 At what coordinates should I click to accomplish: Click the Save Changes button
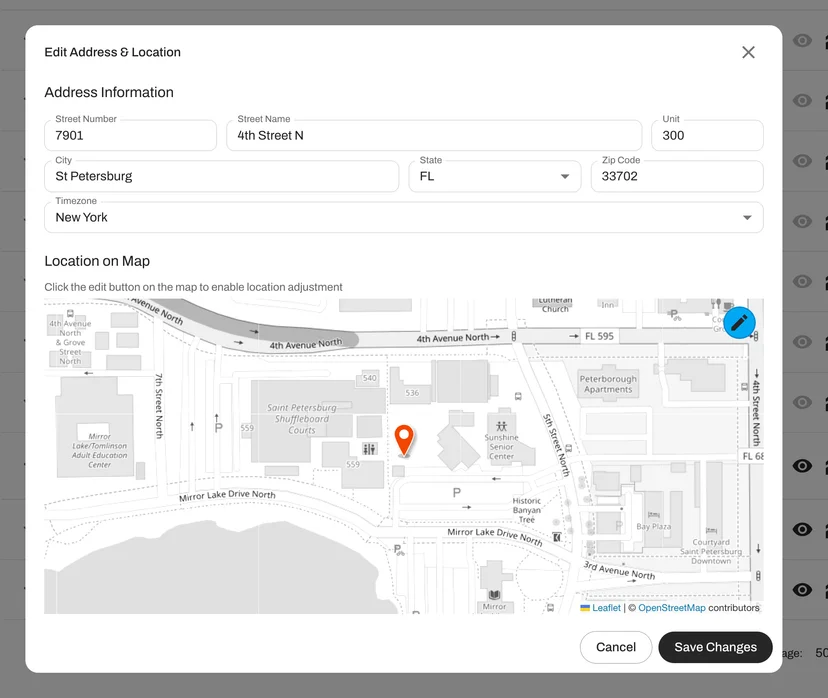pos(715,647)
